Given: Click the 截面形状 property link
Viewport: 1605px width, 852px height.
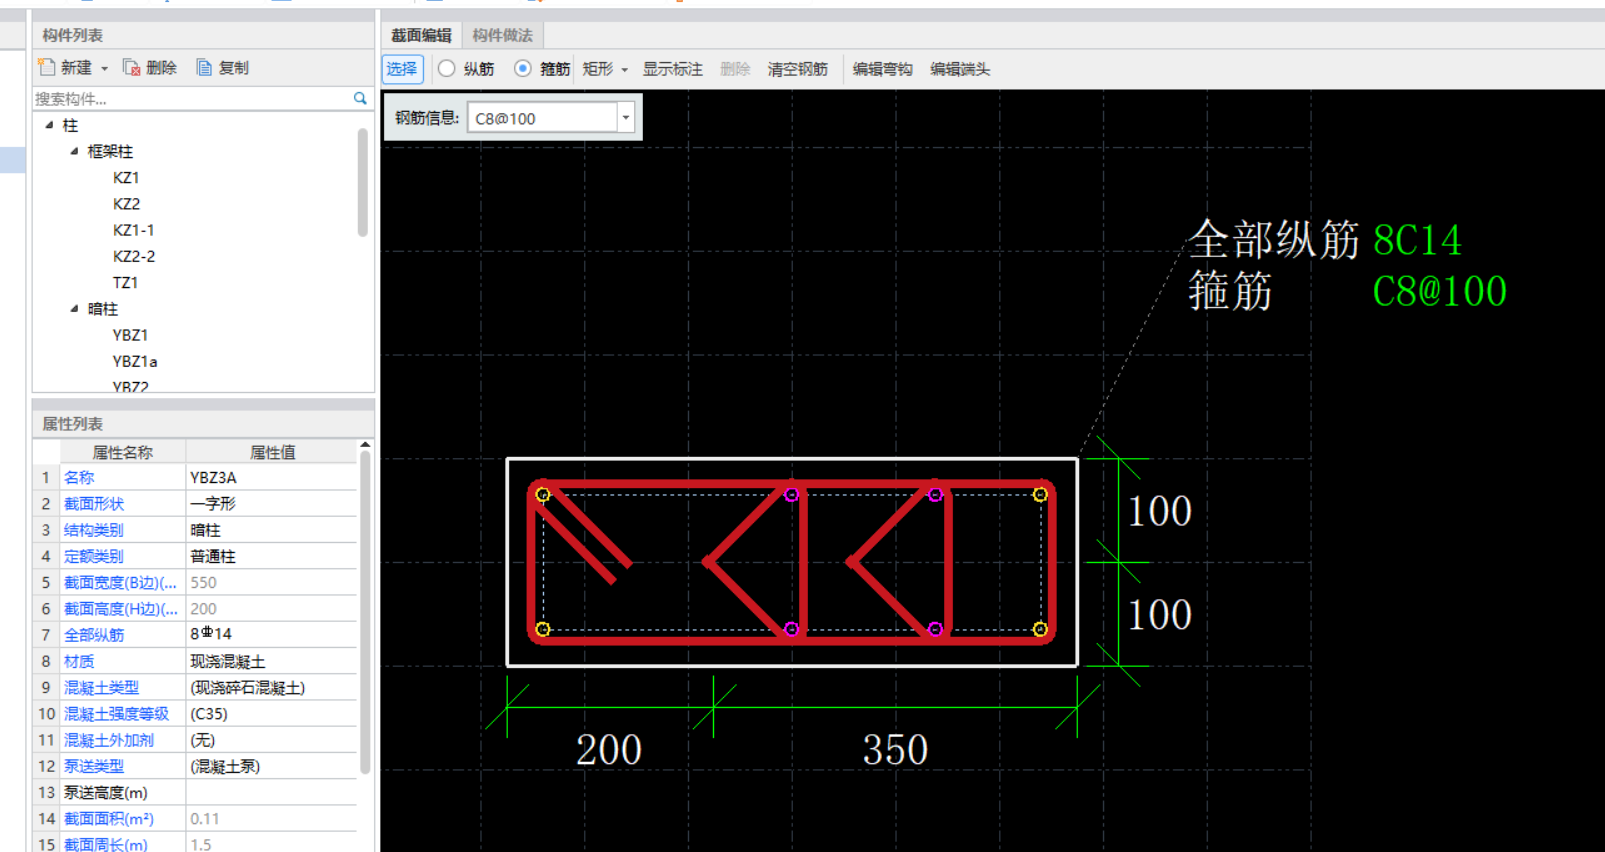Looking at the screenshot, I should point(94,504).
